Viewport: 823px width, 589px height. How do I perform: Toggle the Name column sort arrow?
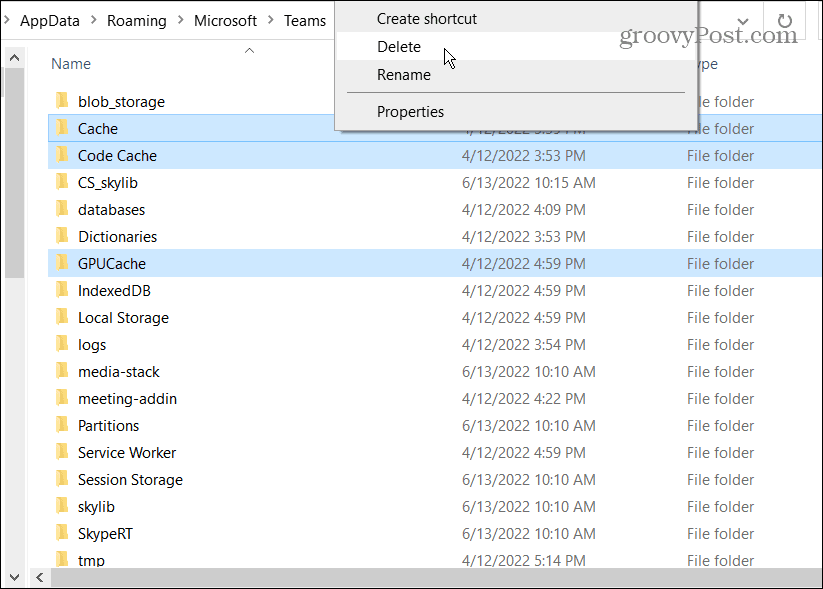click(250, 49)
